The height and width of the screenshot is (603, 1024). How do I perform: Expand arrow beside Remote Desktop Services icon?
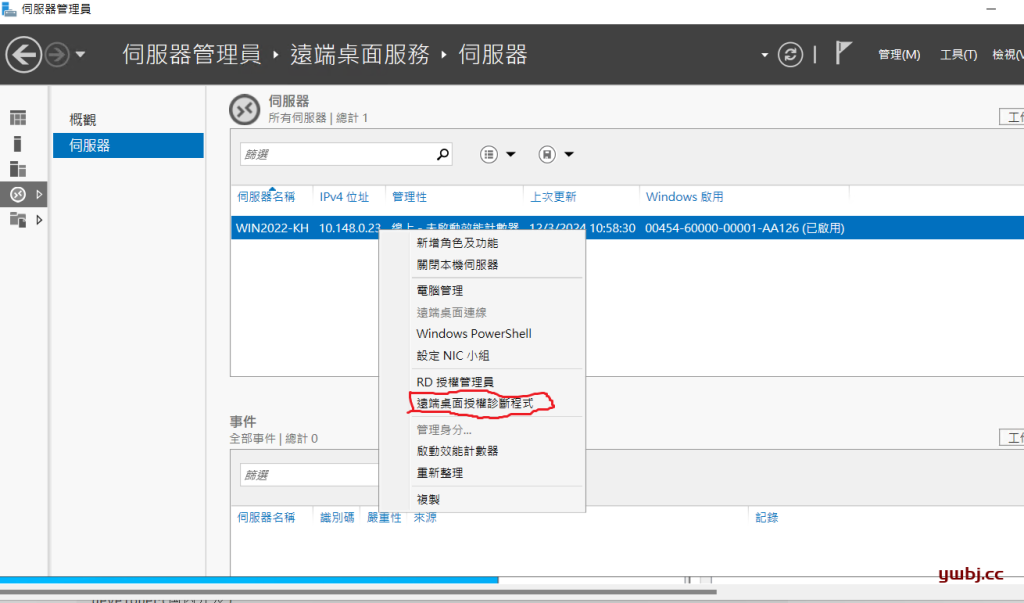click(x=39, y=194)
